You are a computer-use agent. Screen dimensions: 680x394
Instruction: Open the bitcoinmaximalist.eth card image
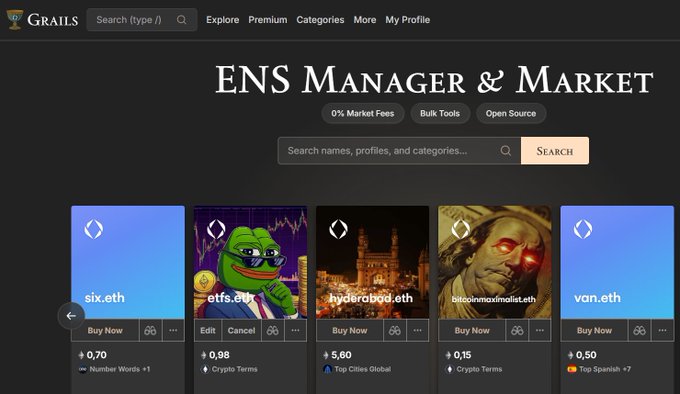tap(495, 262)
